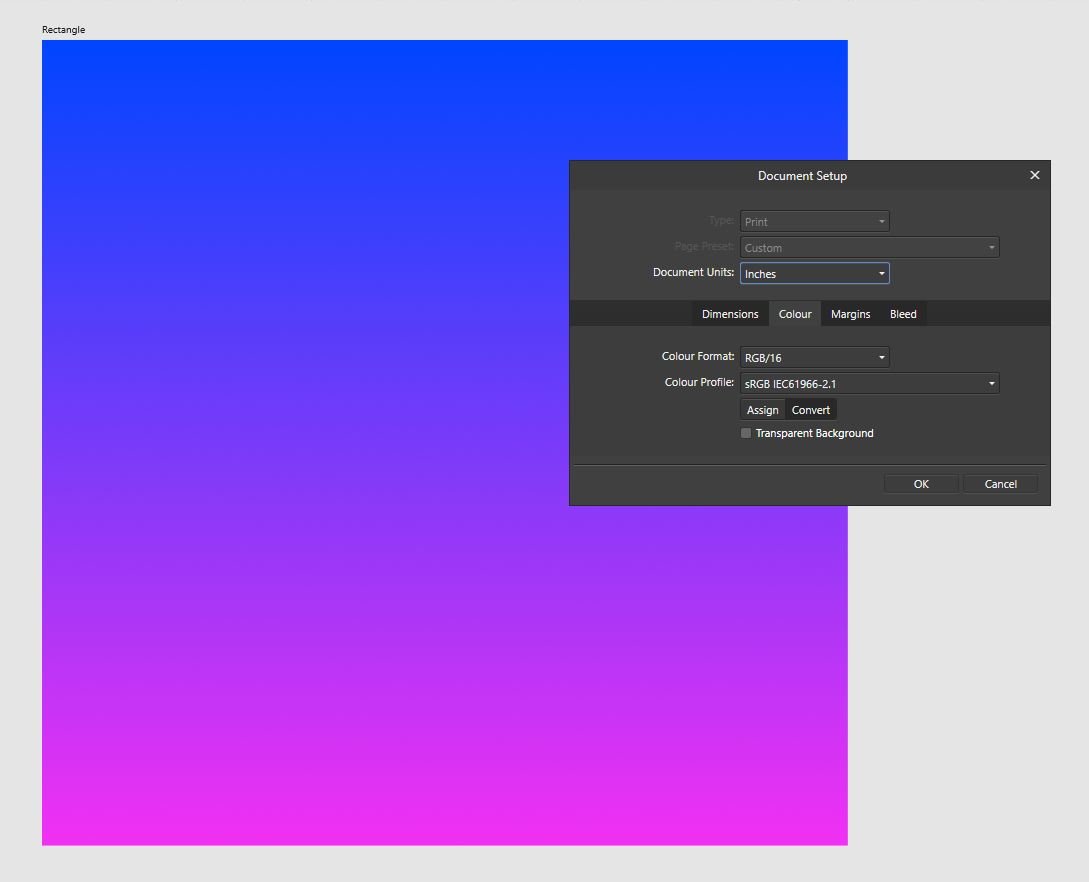Open the Document Units dropdown
The height and width of the screenshot is (882, 1089).
(814, 274)
